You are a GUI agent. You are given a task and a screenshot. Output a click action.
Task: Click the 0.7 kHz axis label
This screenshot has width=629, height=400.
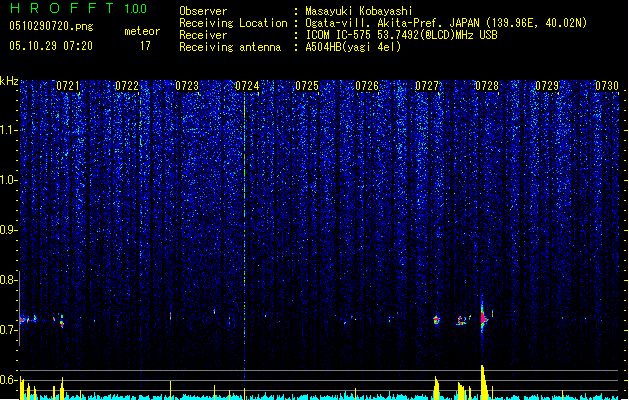click(x=8, y=330)
